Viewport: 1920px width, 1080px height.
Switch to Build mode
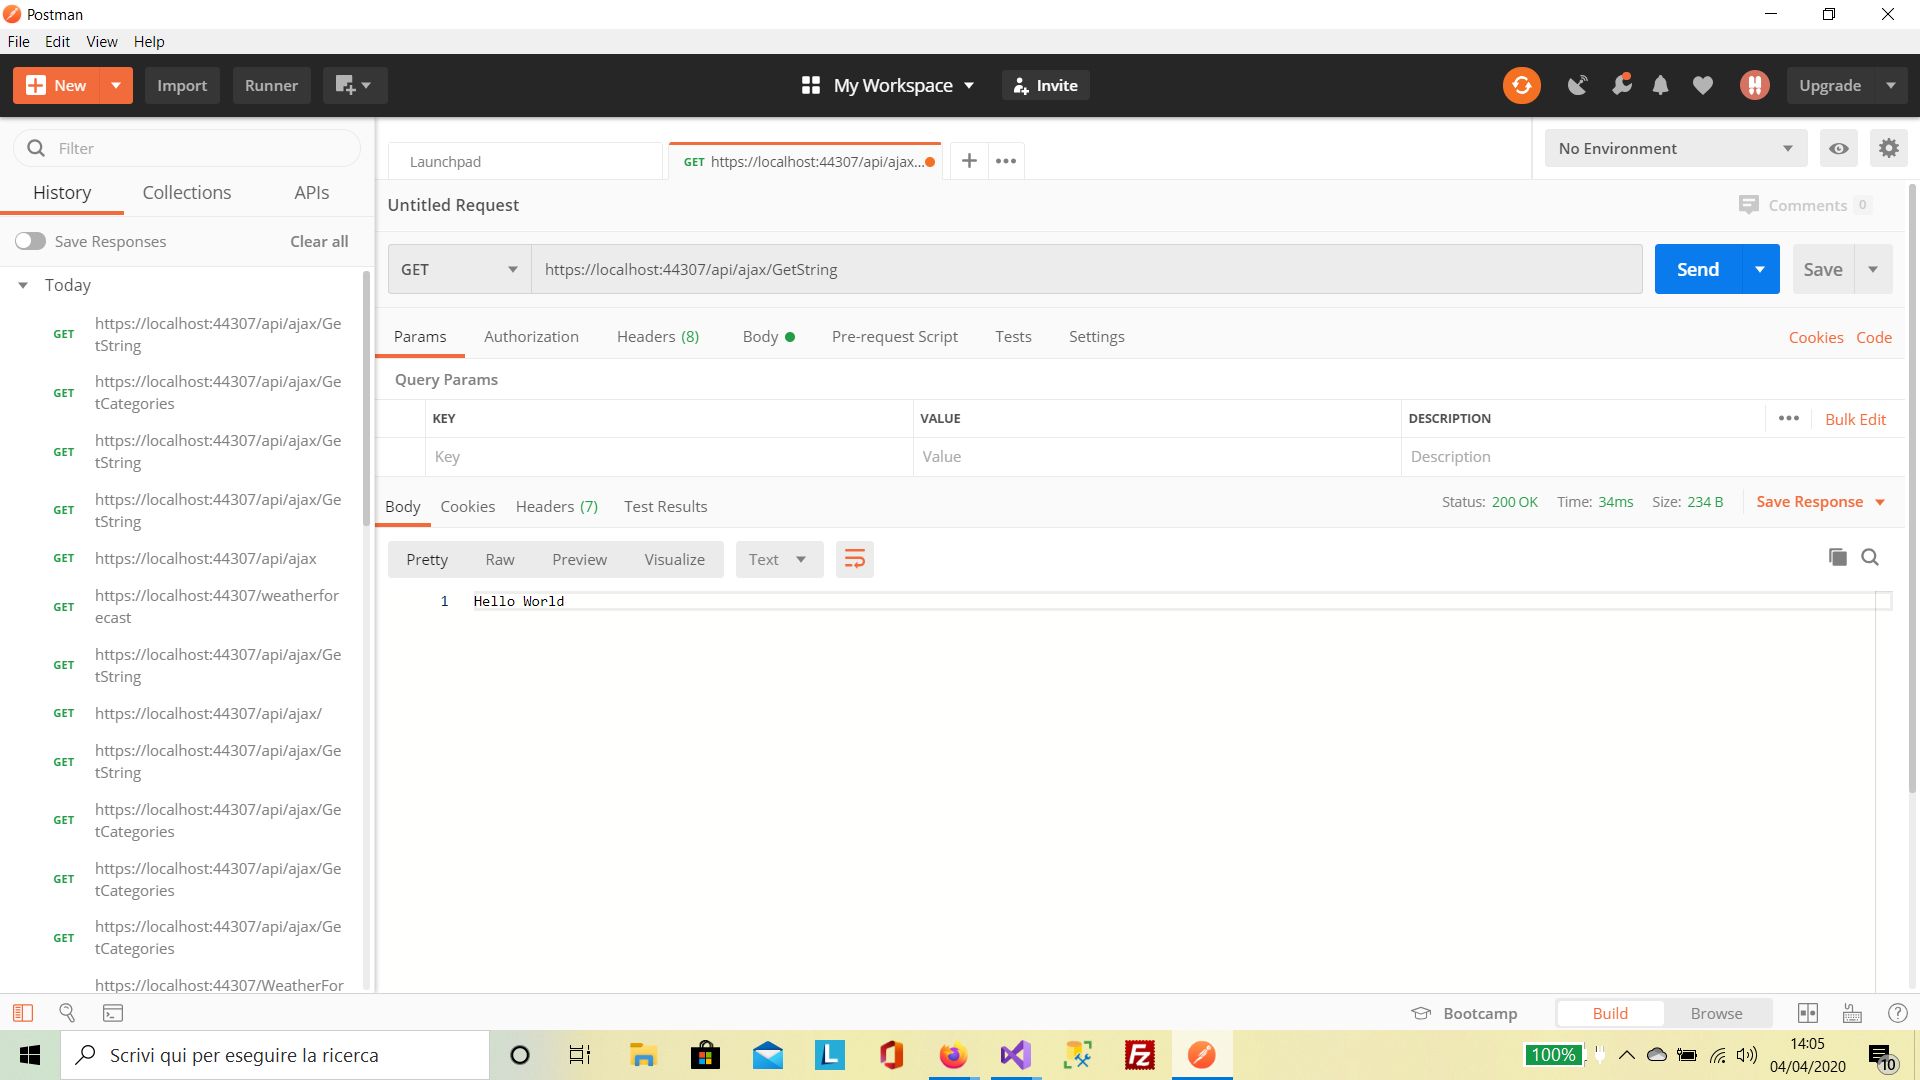[x=1610, y=1013]
